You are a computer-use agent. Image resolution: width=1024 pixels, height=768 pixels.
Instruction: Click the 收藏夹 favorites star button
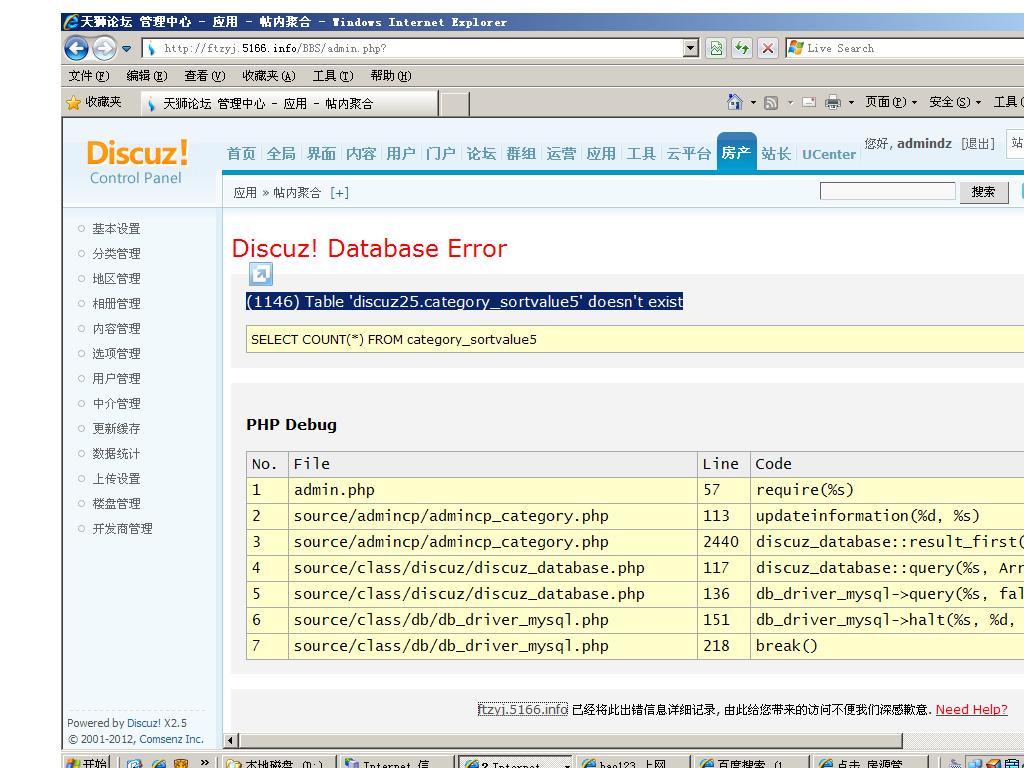(94, 103)
